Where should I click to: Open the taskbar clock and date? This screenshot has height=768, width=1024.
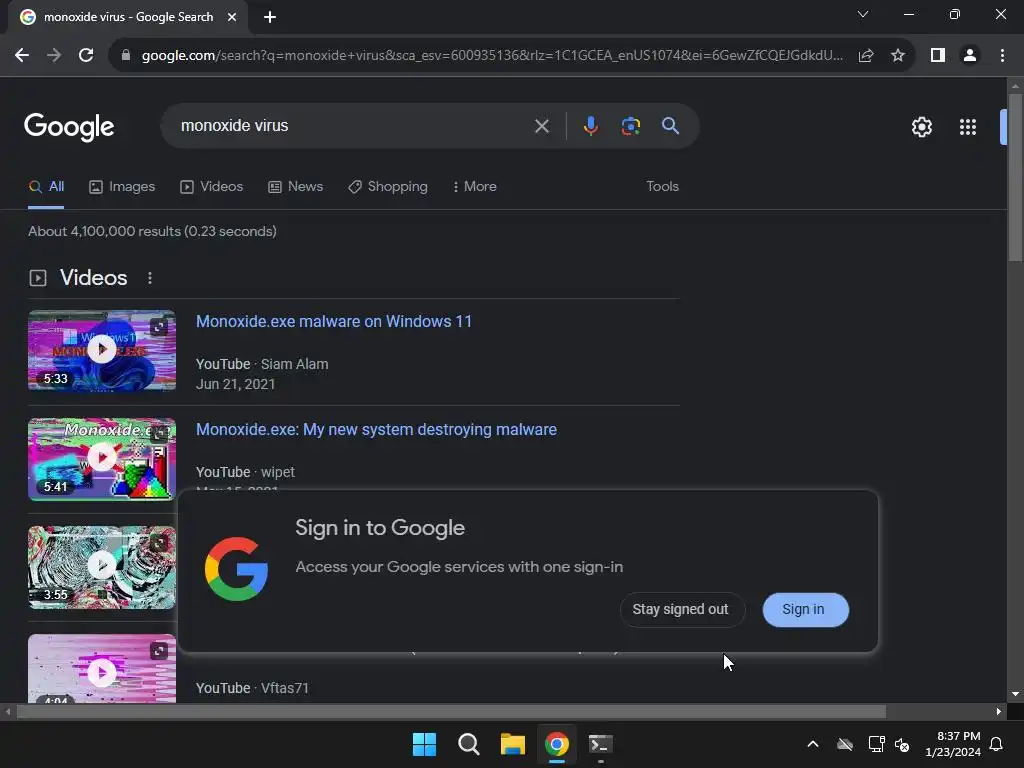click(x=953, y=744)
